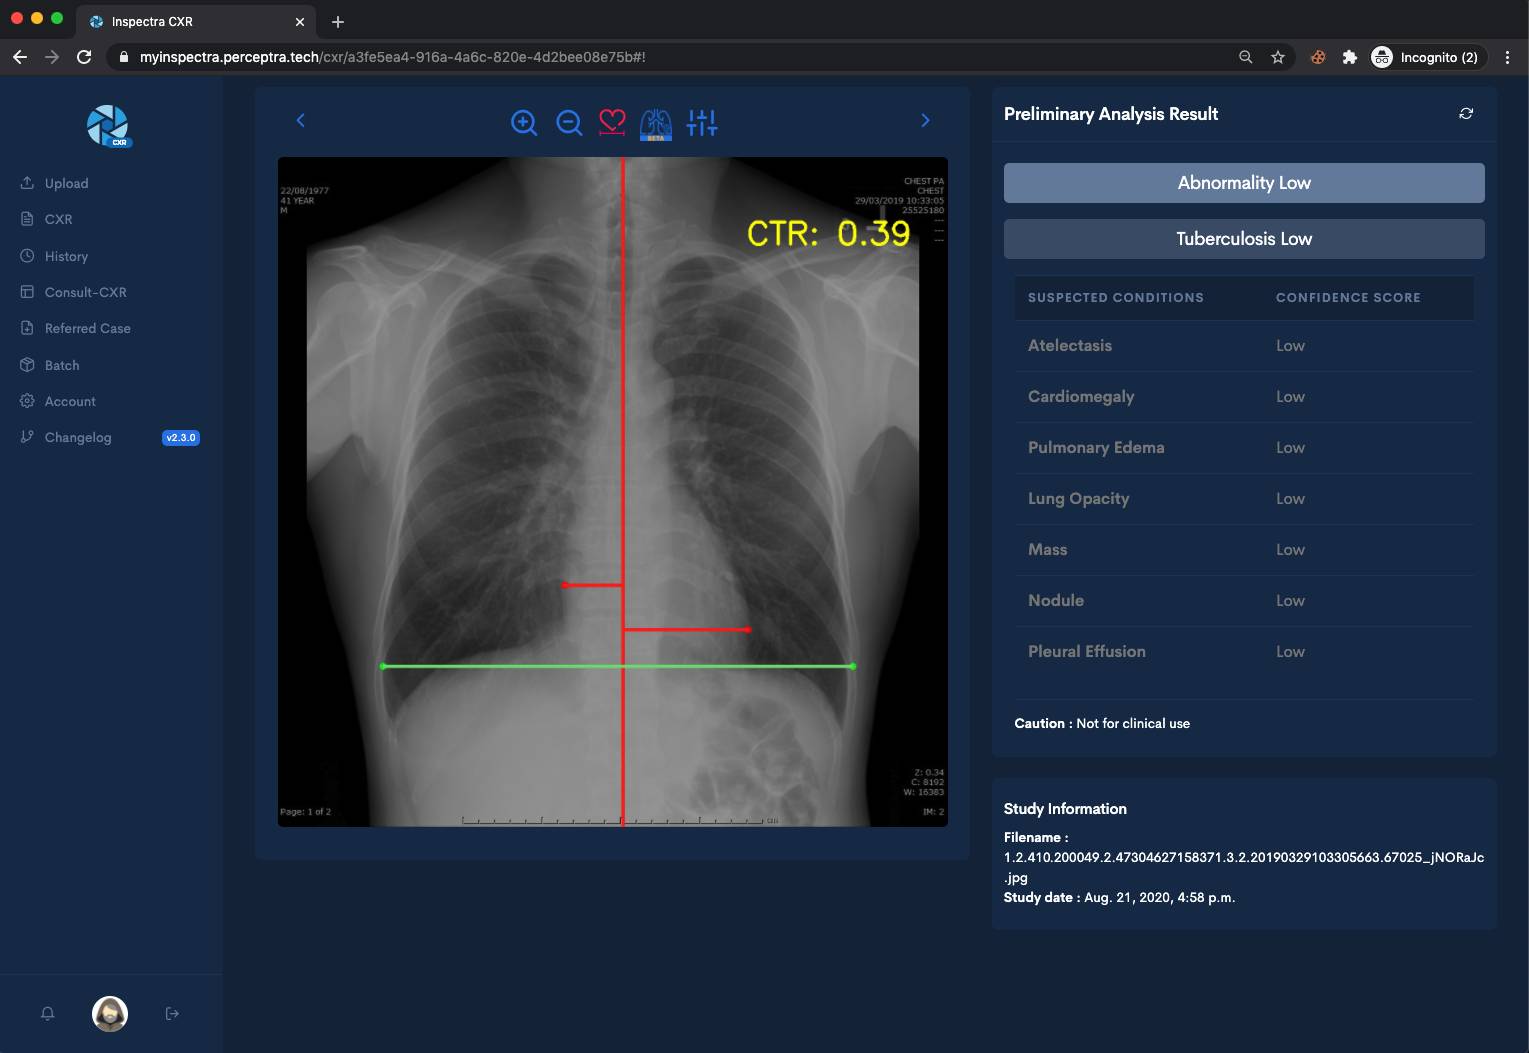Click the zoom out magnifier icon
Screen dimensions: 1529x1053
pyautogui.click(x=569, y=123)
